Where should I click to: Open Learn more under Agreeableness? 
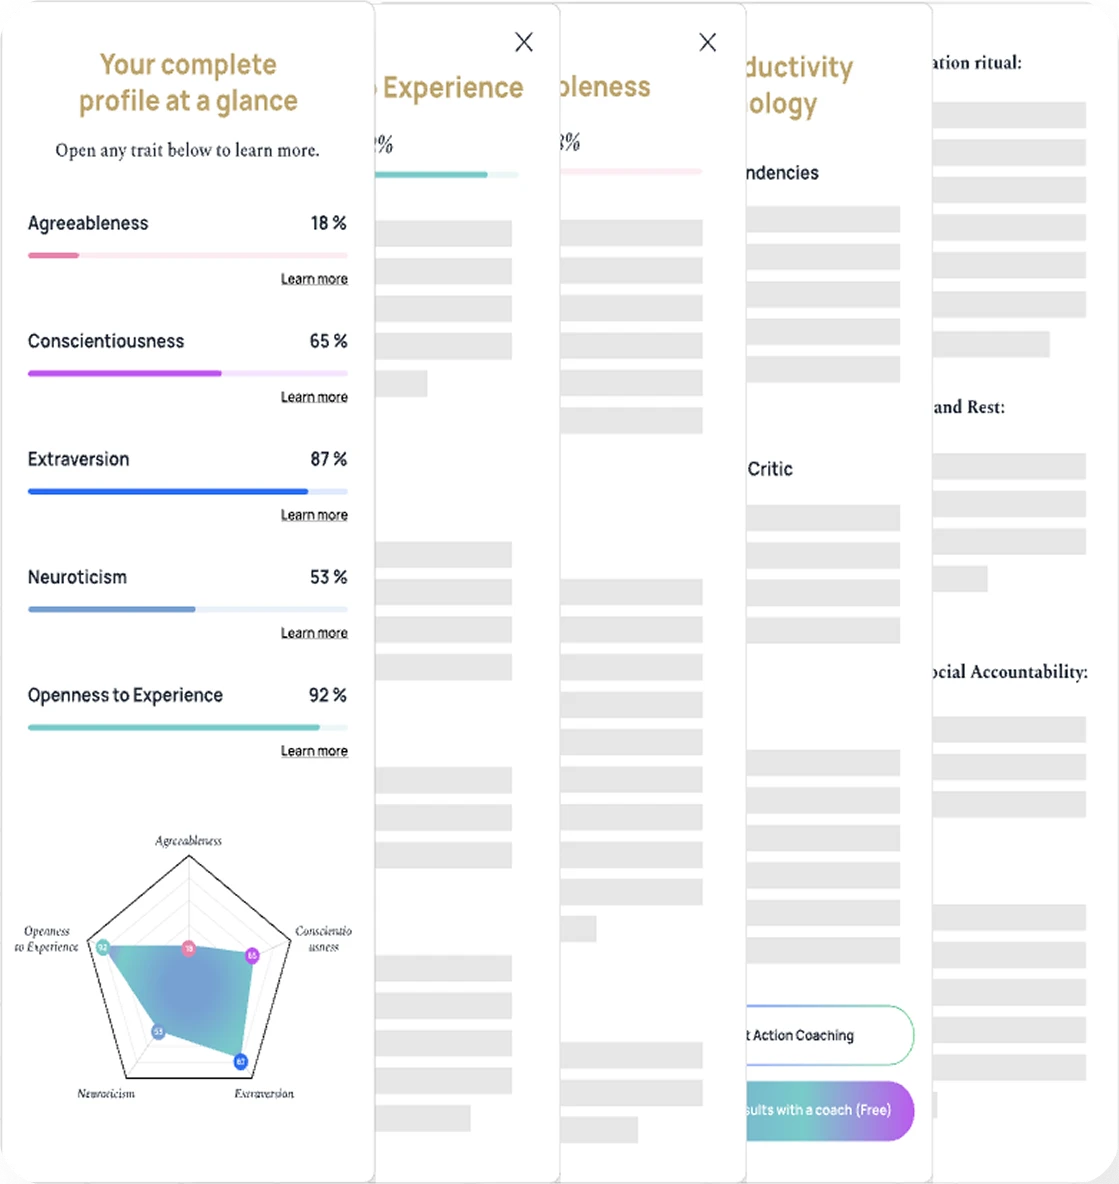click(x=315, y=278)
